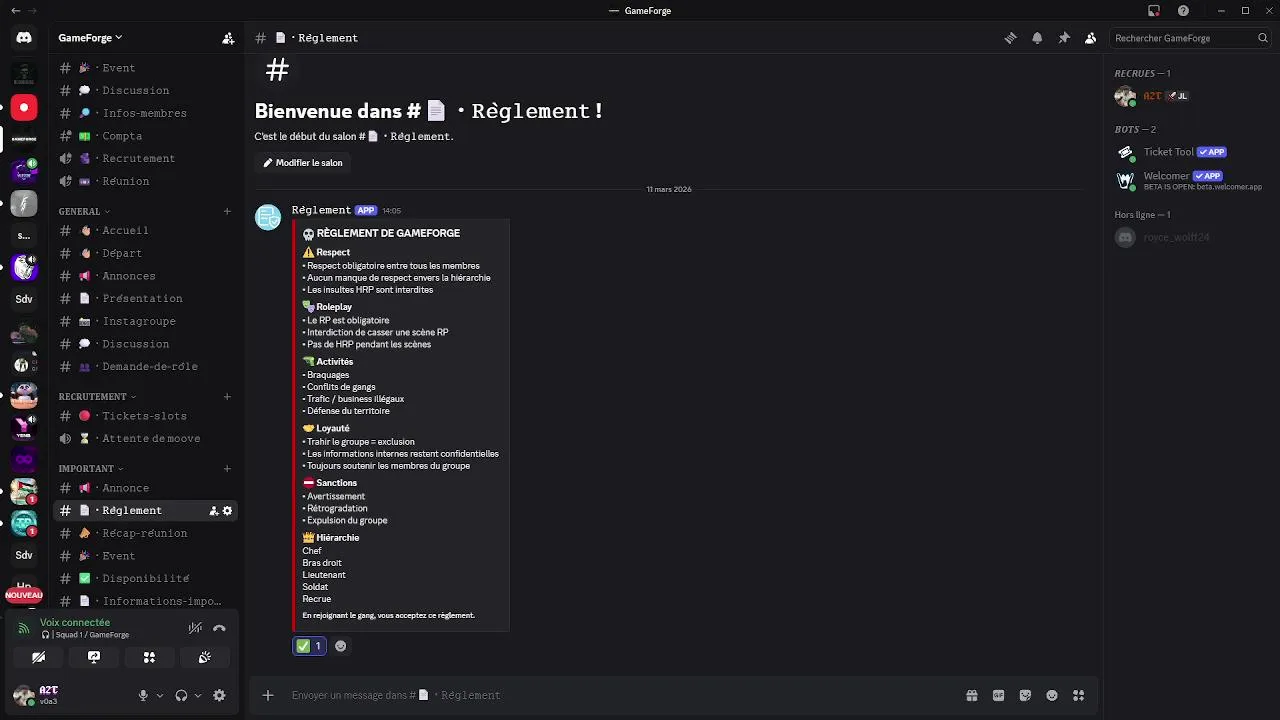
Task: Toggle noise suppression in voice panel
Action: [x=195, y=628]
